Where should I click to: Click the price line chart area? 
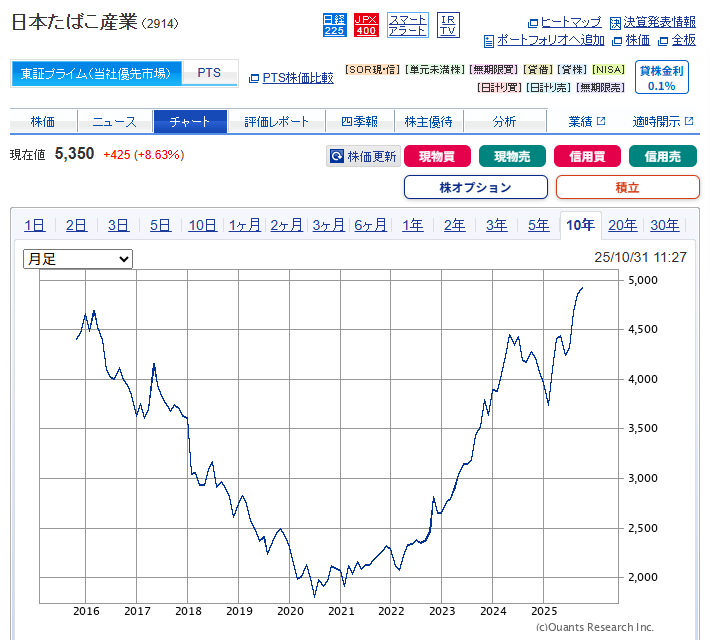pos(329,437)
